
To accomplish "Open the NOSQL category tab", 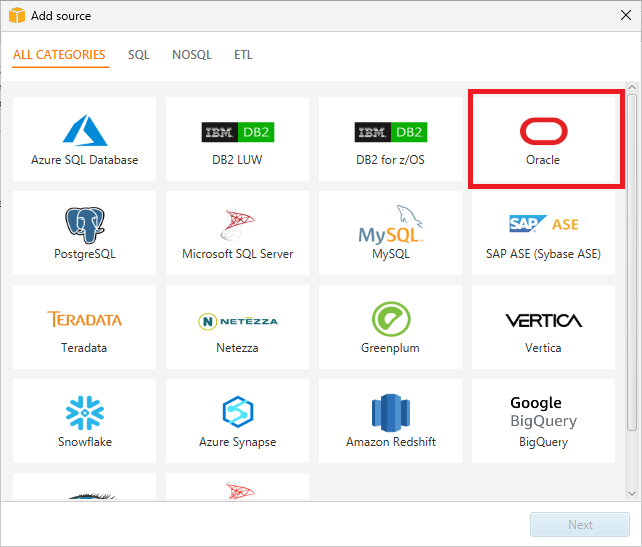I will coord(192,55).
